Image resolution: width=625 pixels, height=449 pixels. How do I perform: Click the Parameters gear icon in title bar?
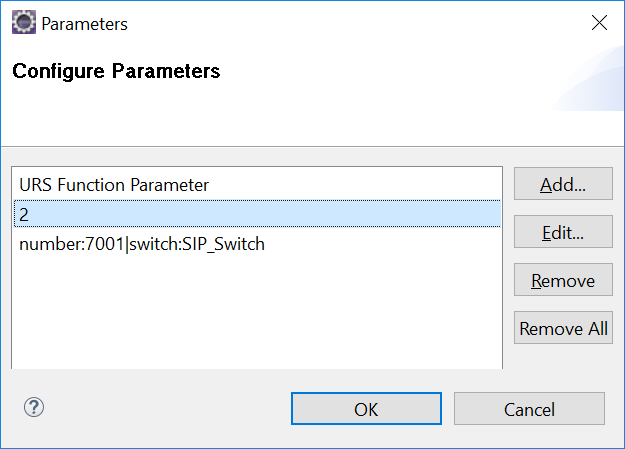click(x=24, y=22)
